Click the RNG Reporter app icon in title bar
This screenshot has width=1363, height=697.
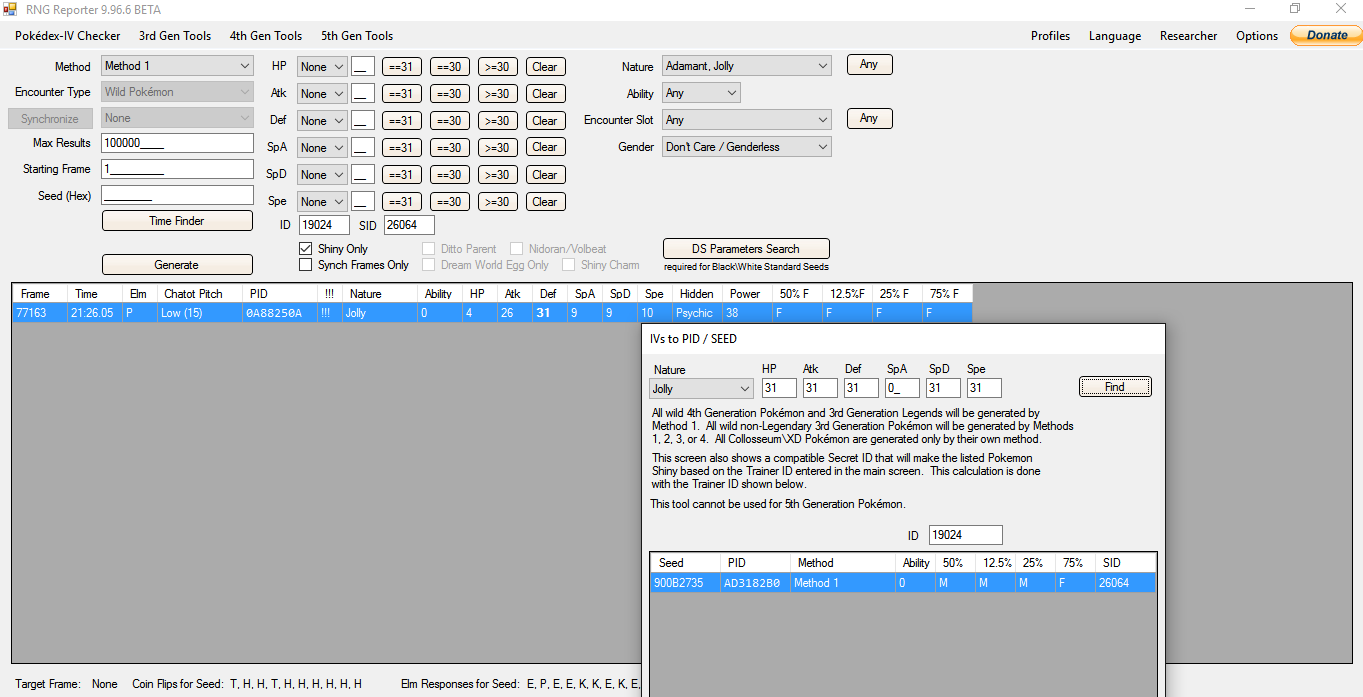pos(10,9)
